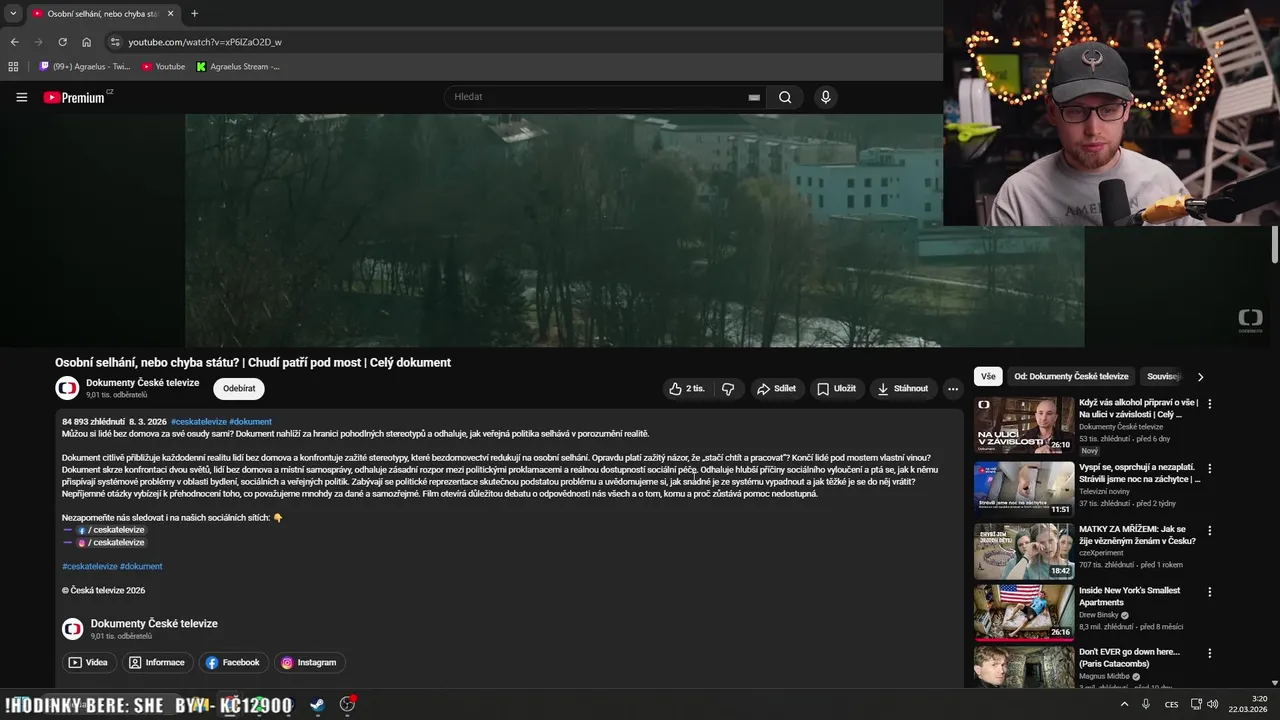This screenshot has width=1280, height=720.
Task: Open options menu for Když vás alkohol video
Action: [x=1209, y=404]
